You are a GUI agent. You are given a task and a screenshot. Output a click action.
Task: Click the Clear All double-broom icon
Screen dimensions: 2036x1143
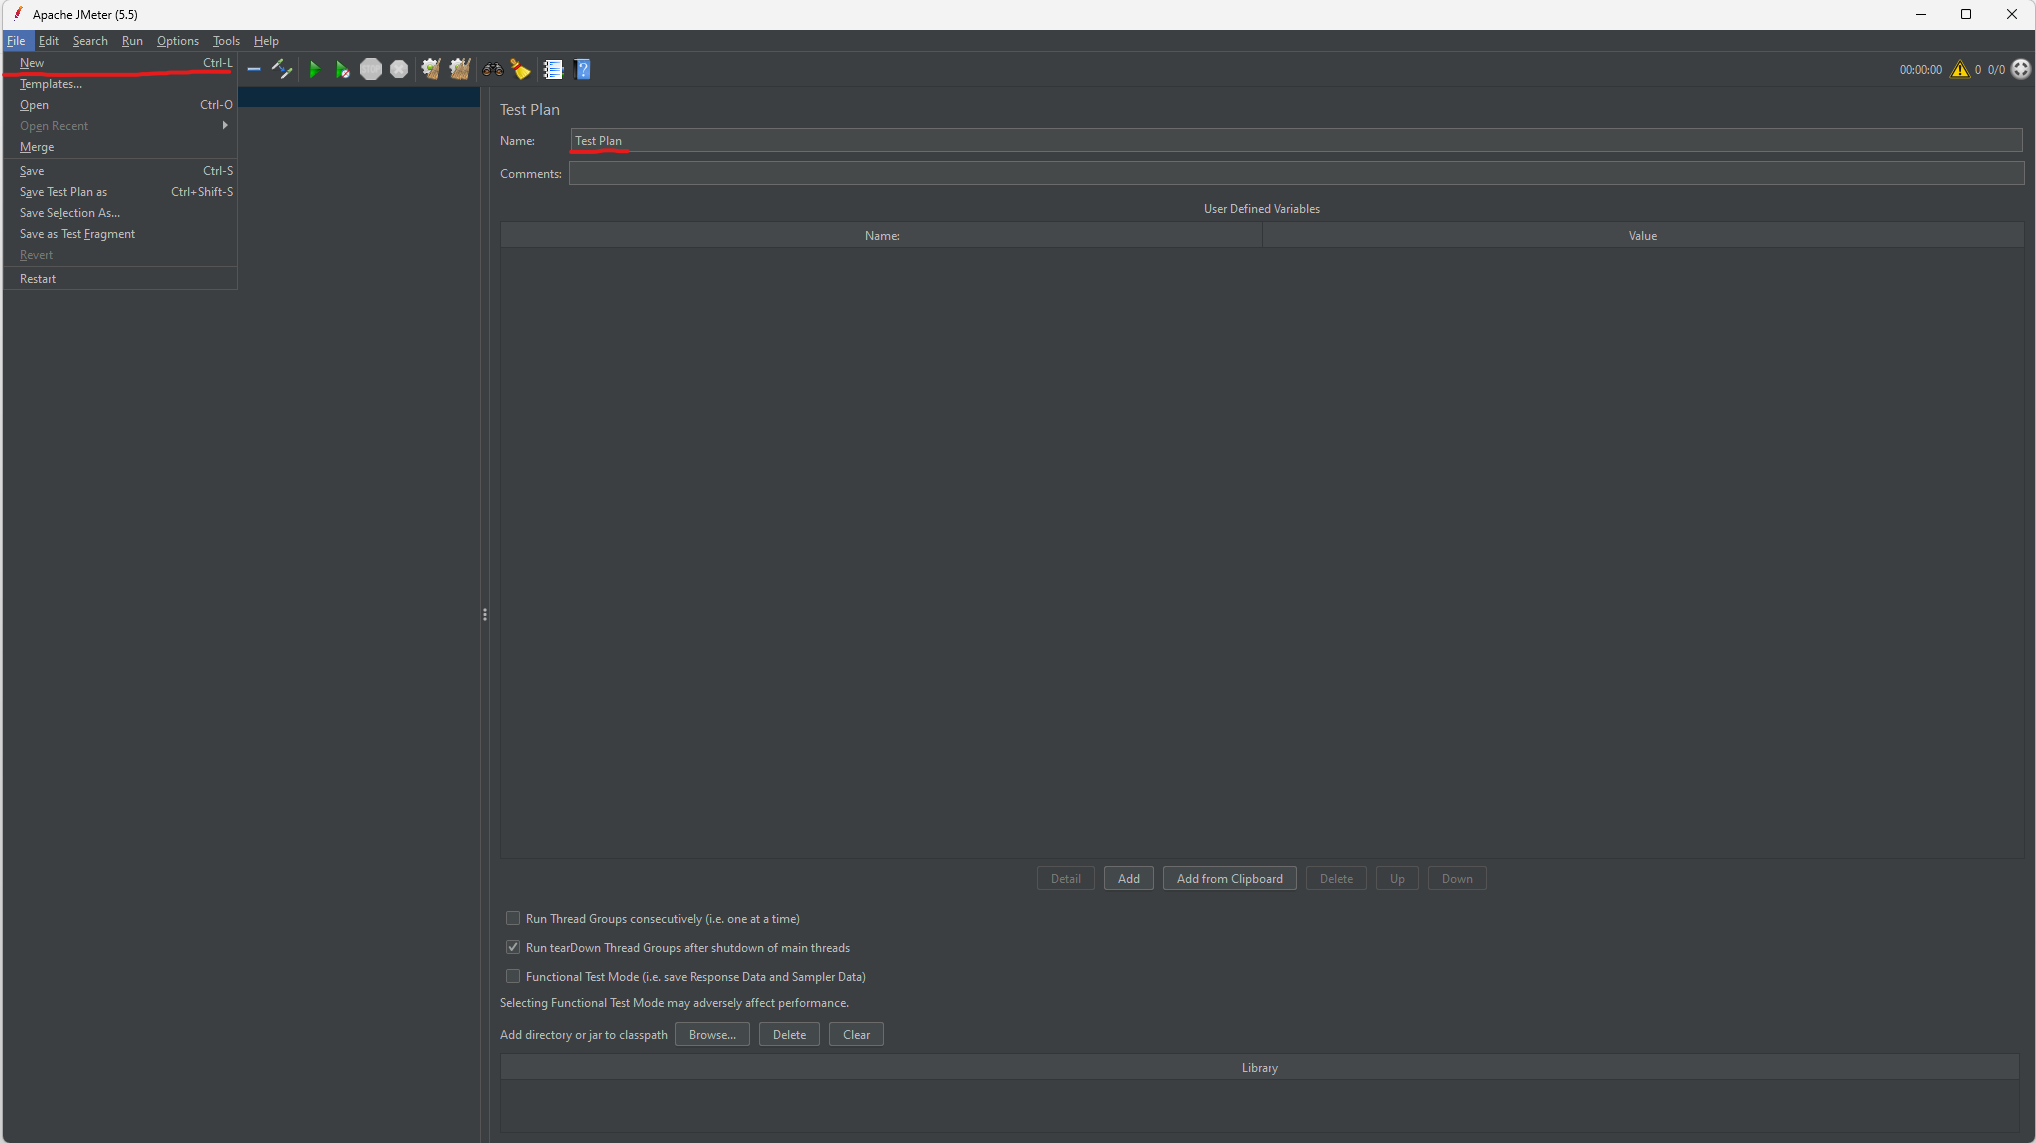[x=460, y=69]
